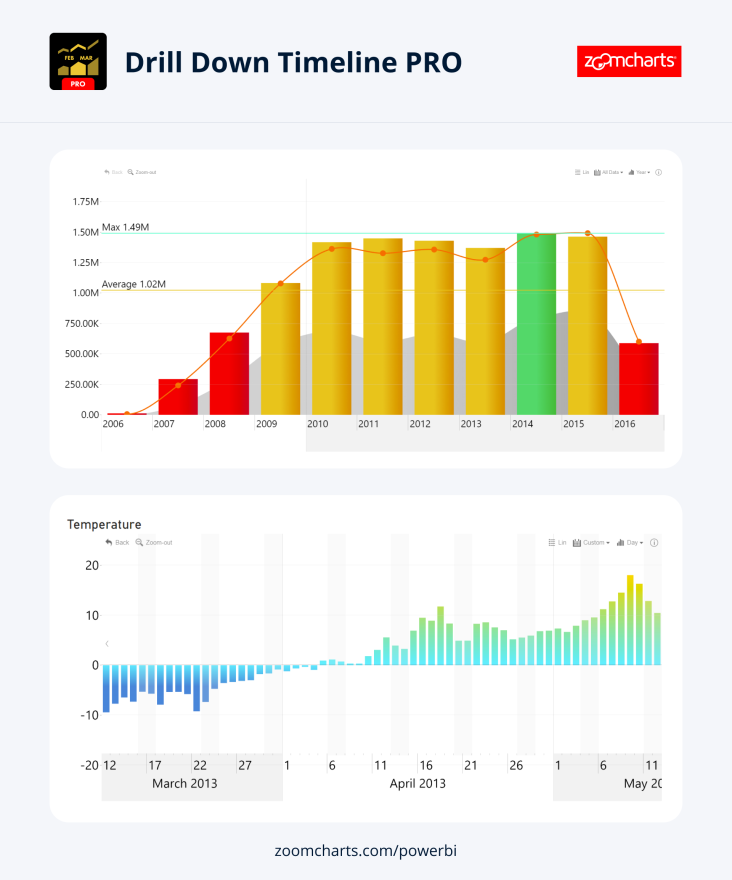The height and width of the screenshot is (880, 732).
Task: Click the partially visible May month label
Action: coord(643,783)
